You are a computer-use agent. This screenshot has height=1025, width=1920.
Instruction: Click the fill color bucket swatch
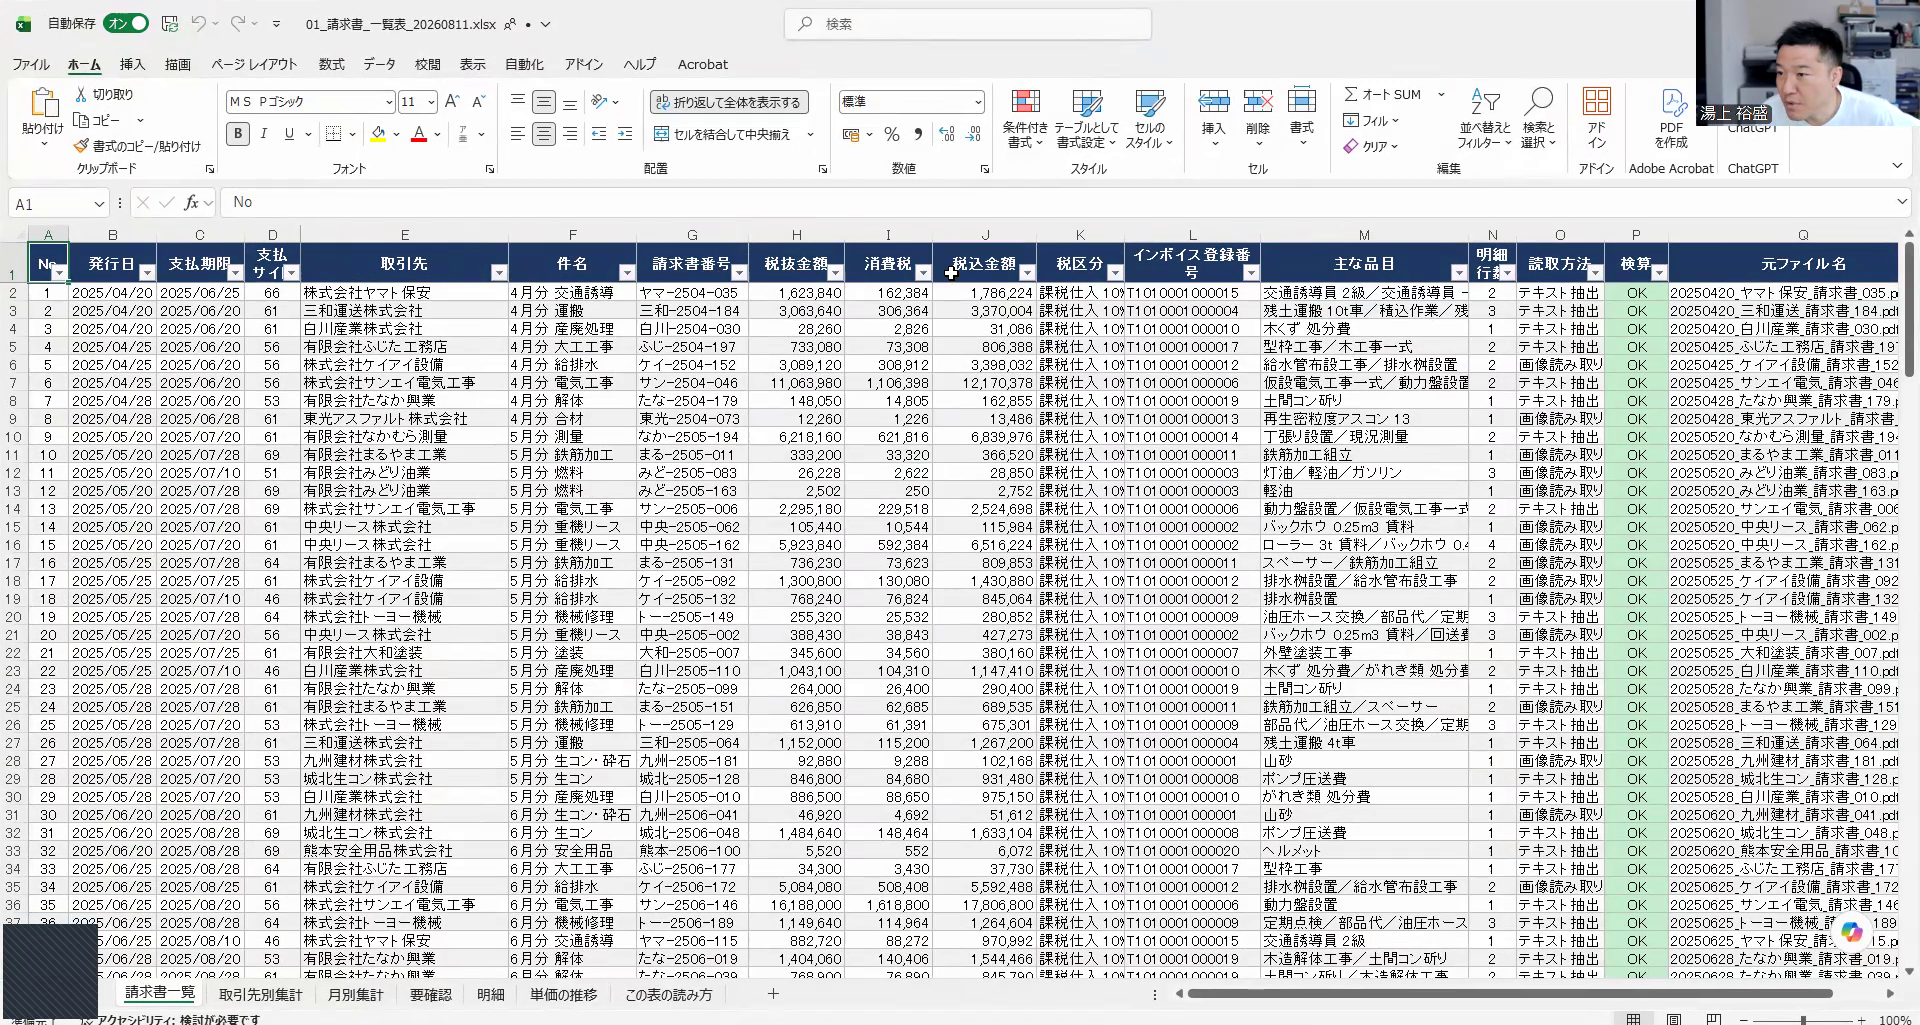click(378, 133)
